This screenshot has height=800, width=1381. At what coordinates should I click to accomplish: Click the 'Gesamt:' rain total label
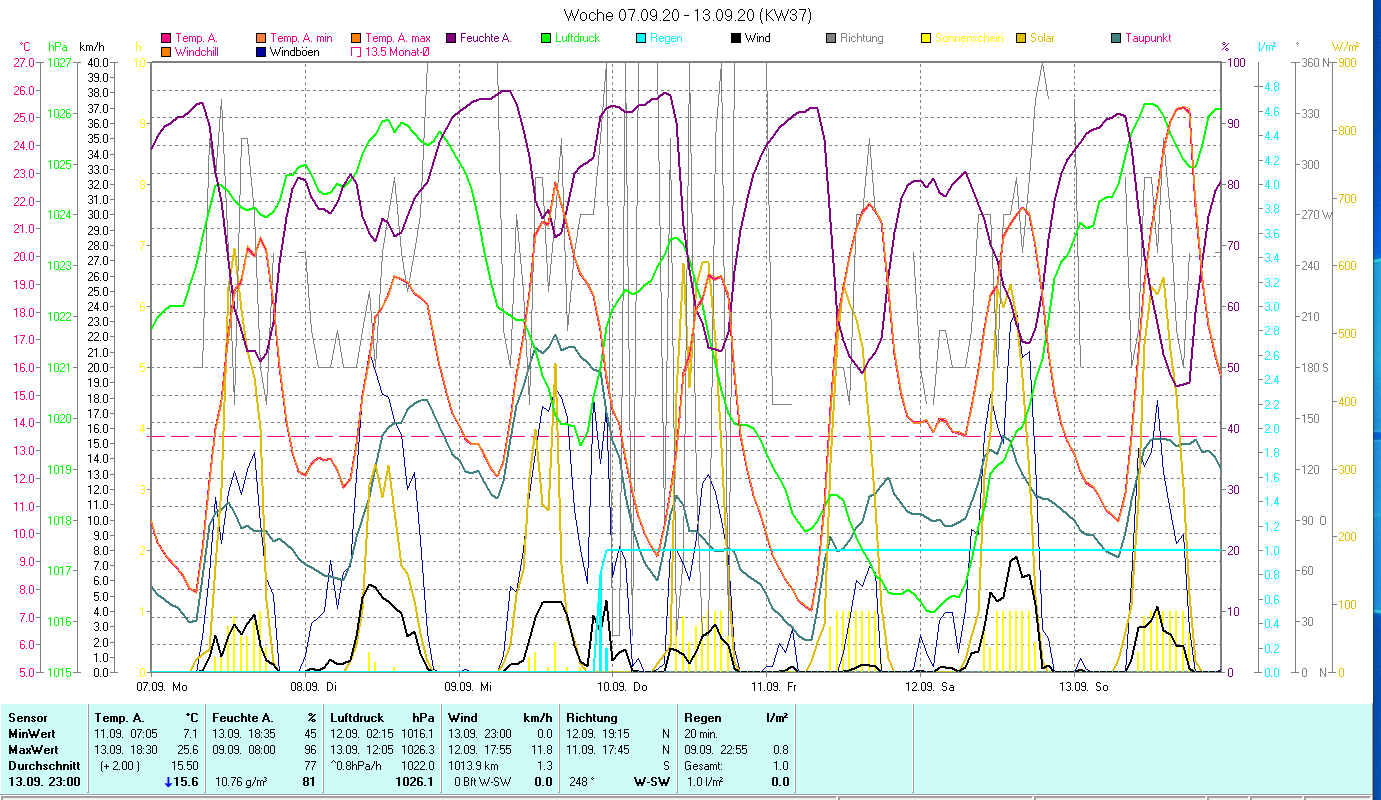click(x=705, y=766)
